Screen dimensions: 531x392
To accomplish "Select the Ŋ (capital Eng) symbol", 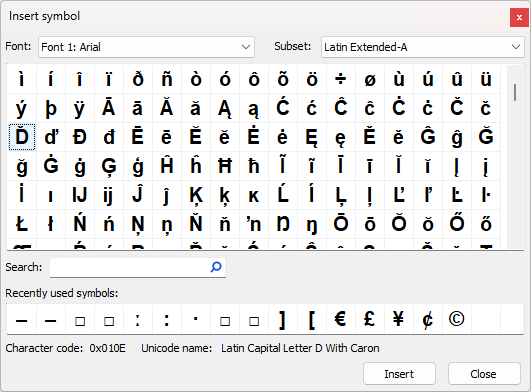I will 283,224.
